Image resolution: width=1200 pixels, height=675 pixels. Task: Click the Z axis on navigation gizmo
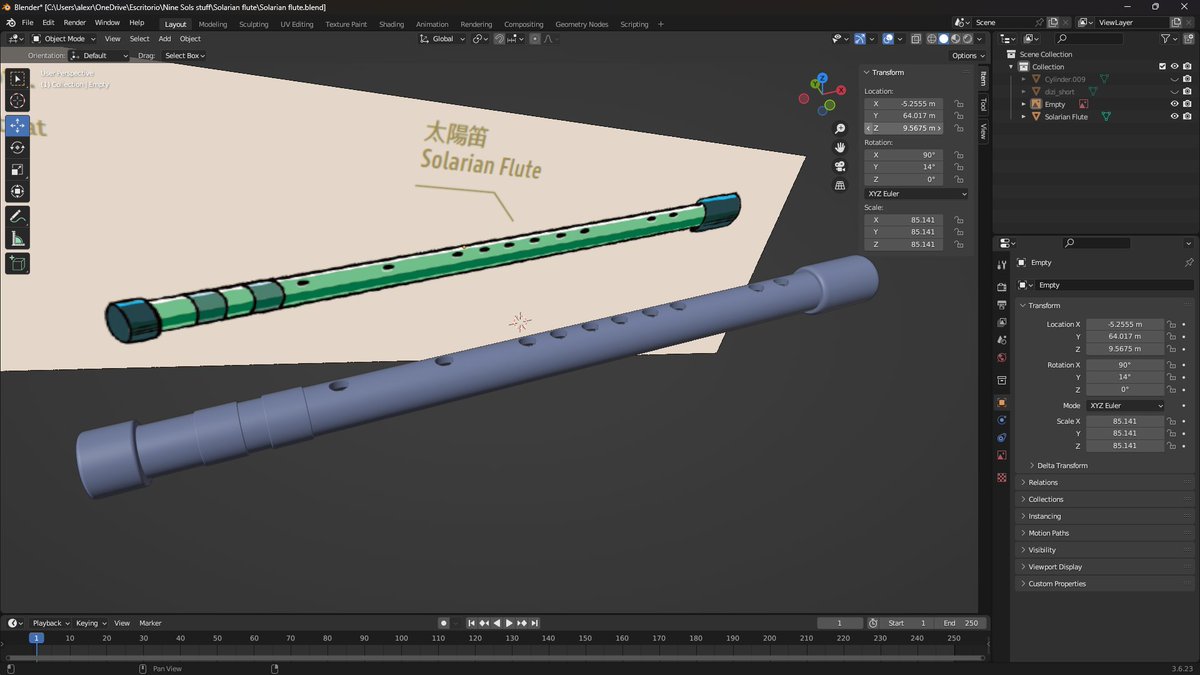(822, 77)
